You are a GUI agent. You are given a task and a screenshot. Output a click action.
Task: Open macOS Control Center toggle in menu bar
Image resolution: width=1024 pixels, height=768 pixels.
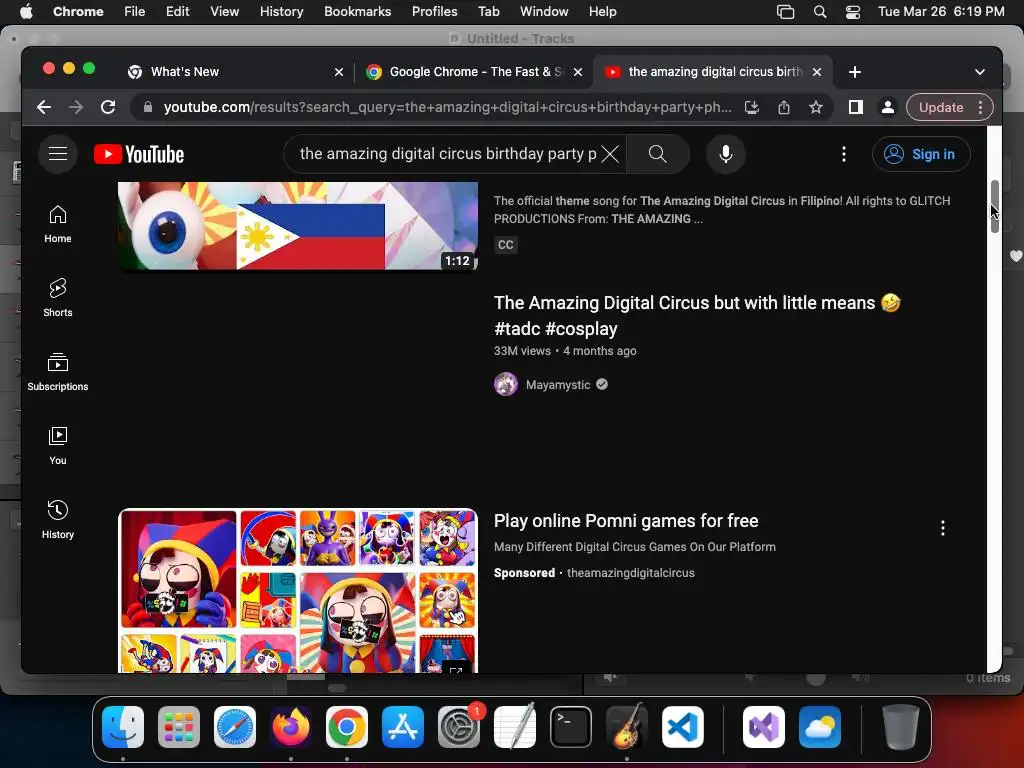point(852,12)
